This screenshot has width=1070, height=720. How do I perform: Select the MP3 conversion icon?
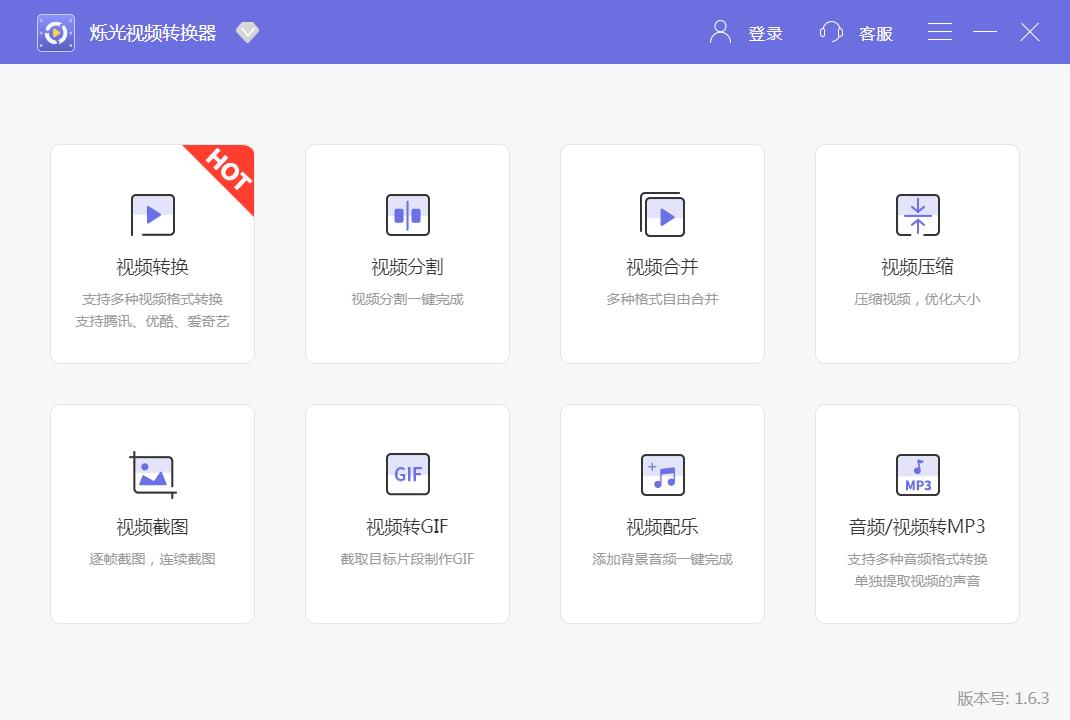(x=917, y=474)
